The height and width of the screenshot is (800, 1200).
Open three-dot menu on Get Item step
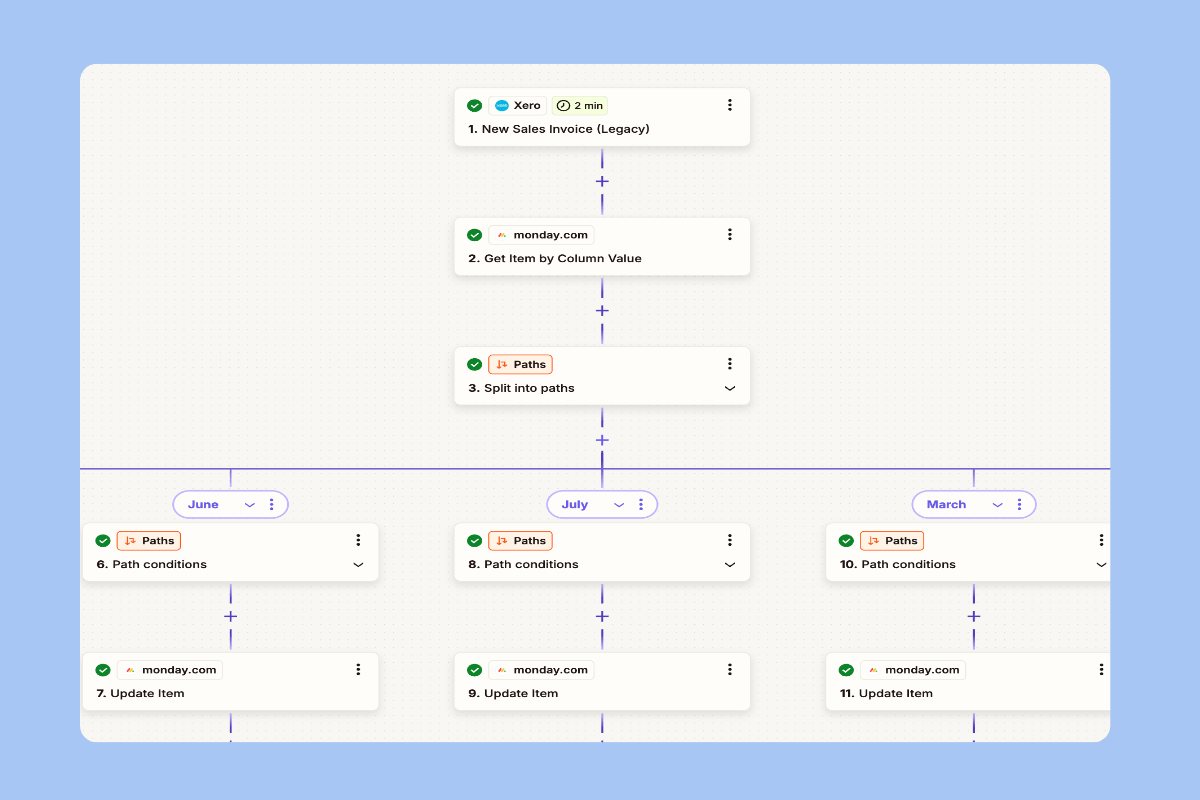[730, 234]
